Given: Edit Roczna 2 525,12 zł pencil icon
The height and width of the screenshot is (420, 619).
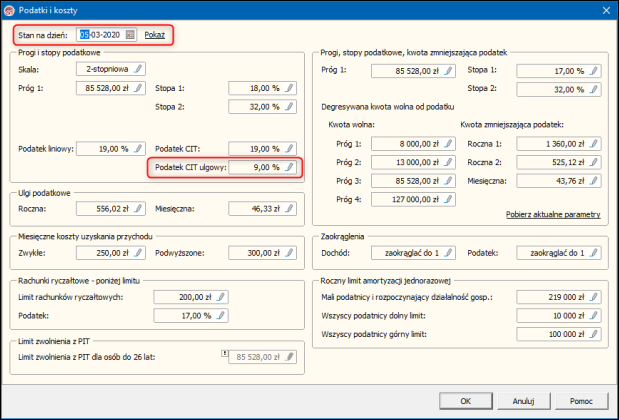Looking at the screenshot, I should tap(593, 162).
